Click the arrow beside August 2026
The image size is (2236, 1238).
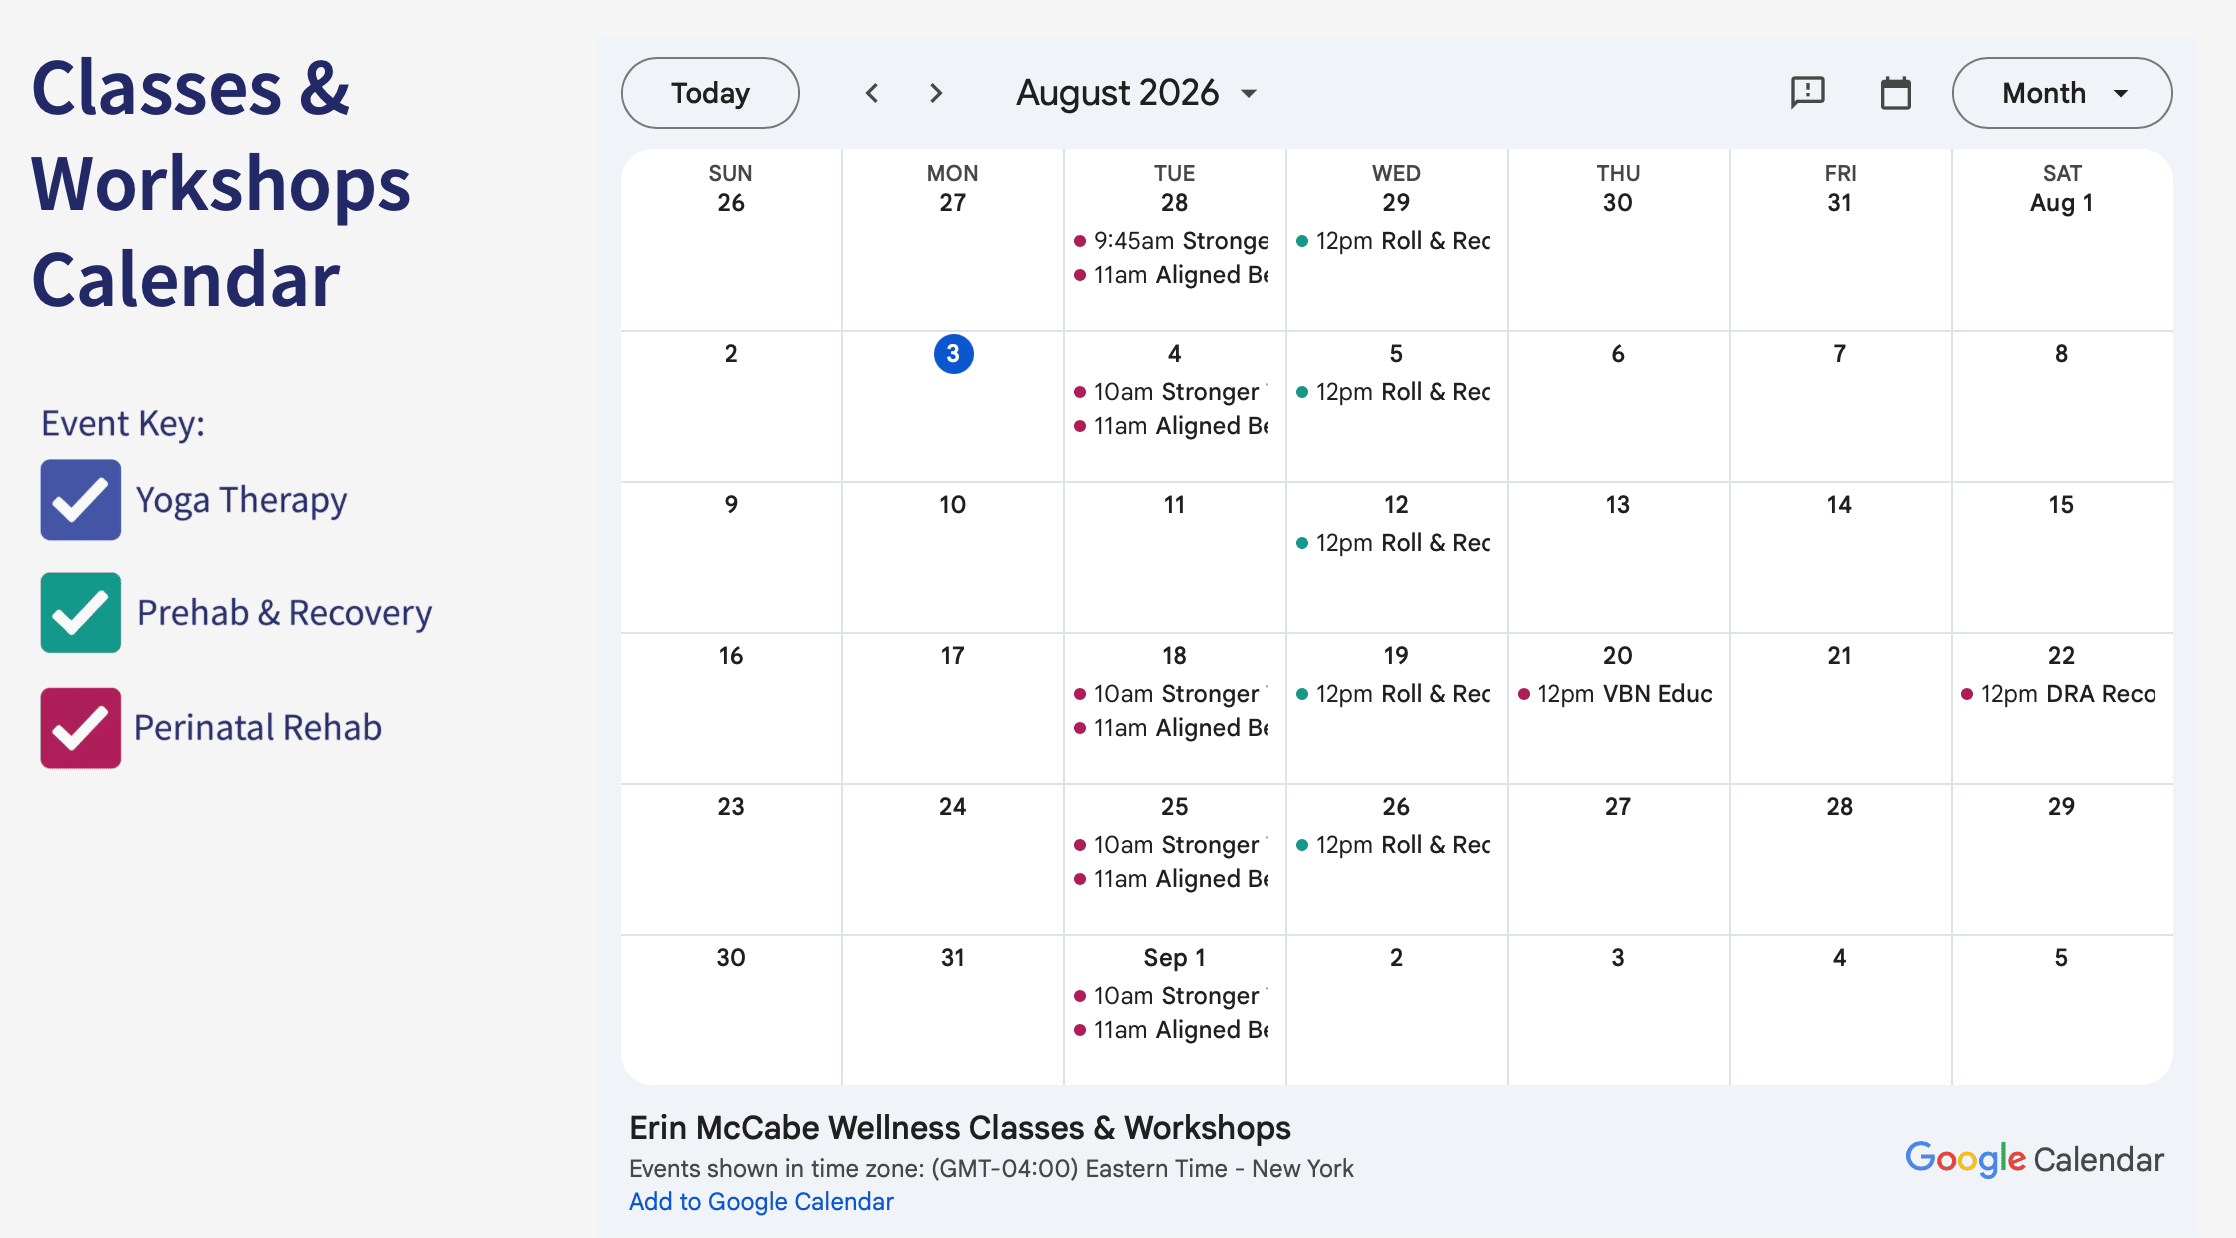pyautogui.click(x=1249, y=94)
